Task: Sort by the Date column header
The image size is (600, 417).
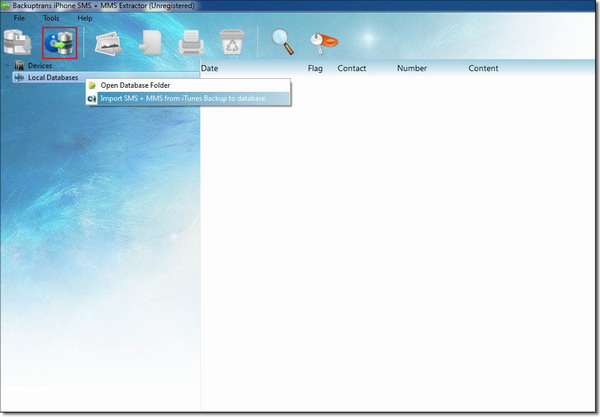Action: pos(209,68)
